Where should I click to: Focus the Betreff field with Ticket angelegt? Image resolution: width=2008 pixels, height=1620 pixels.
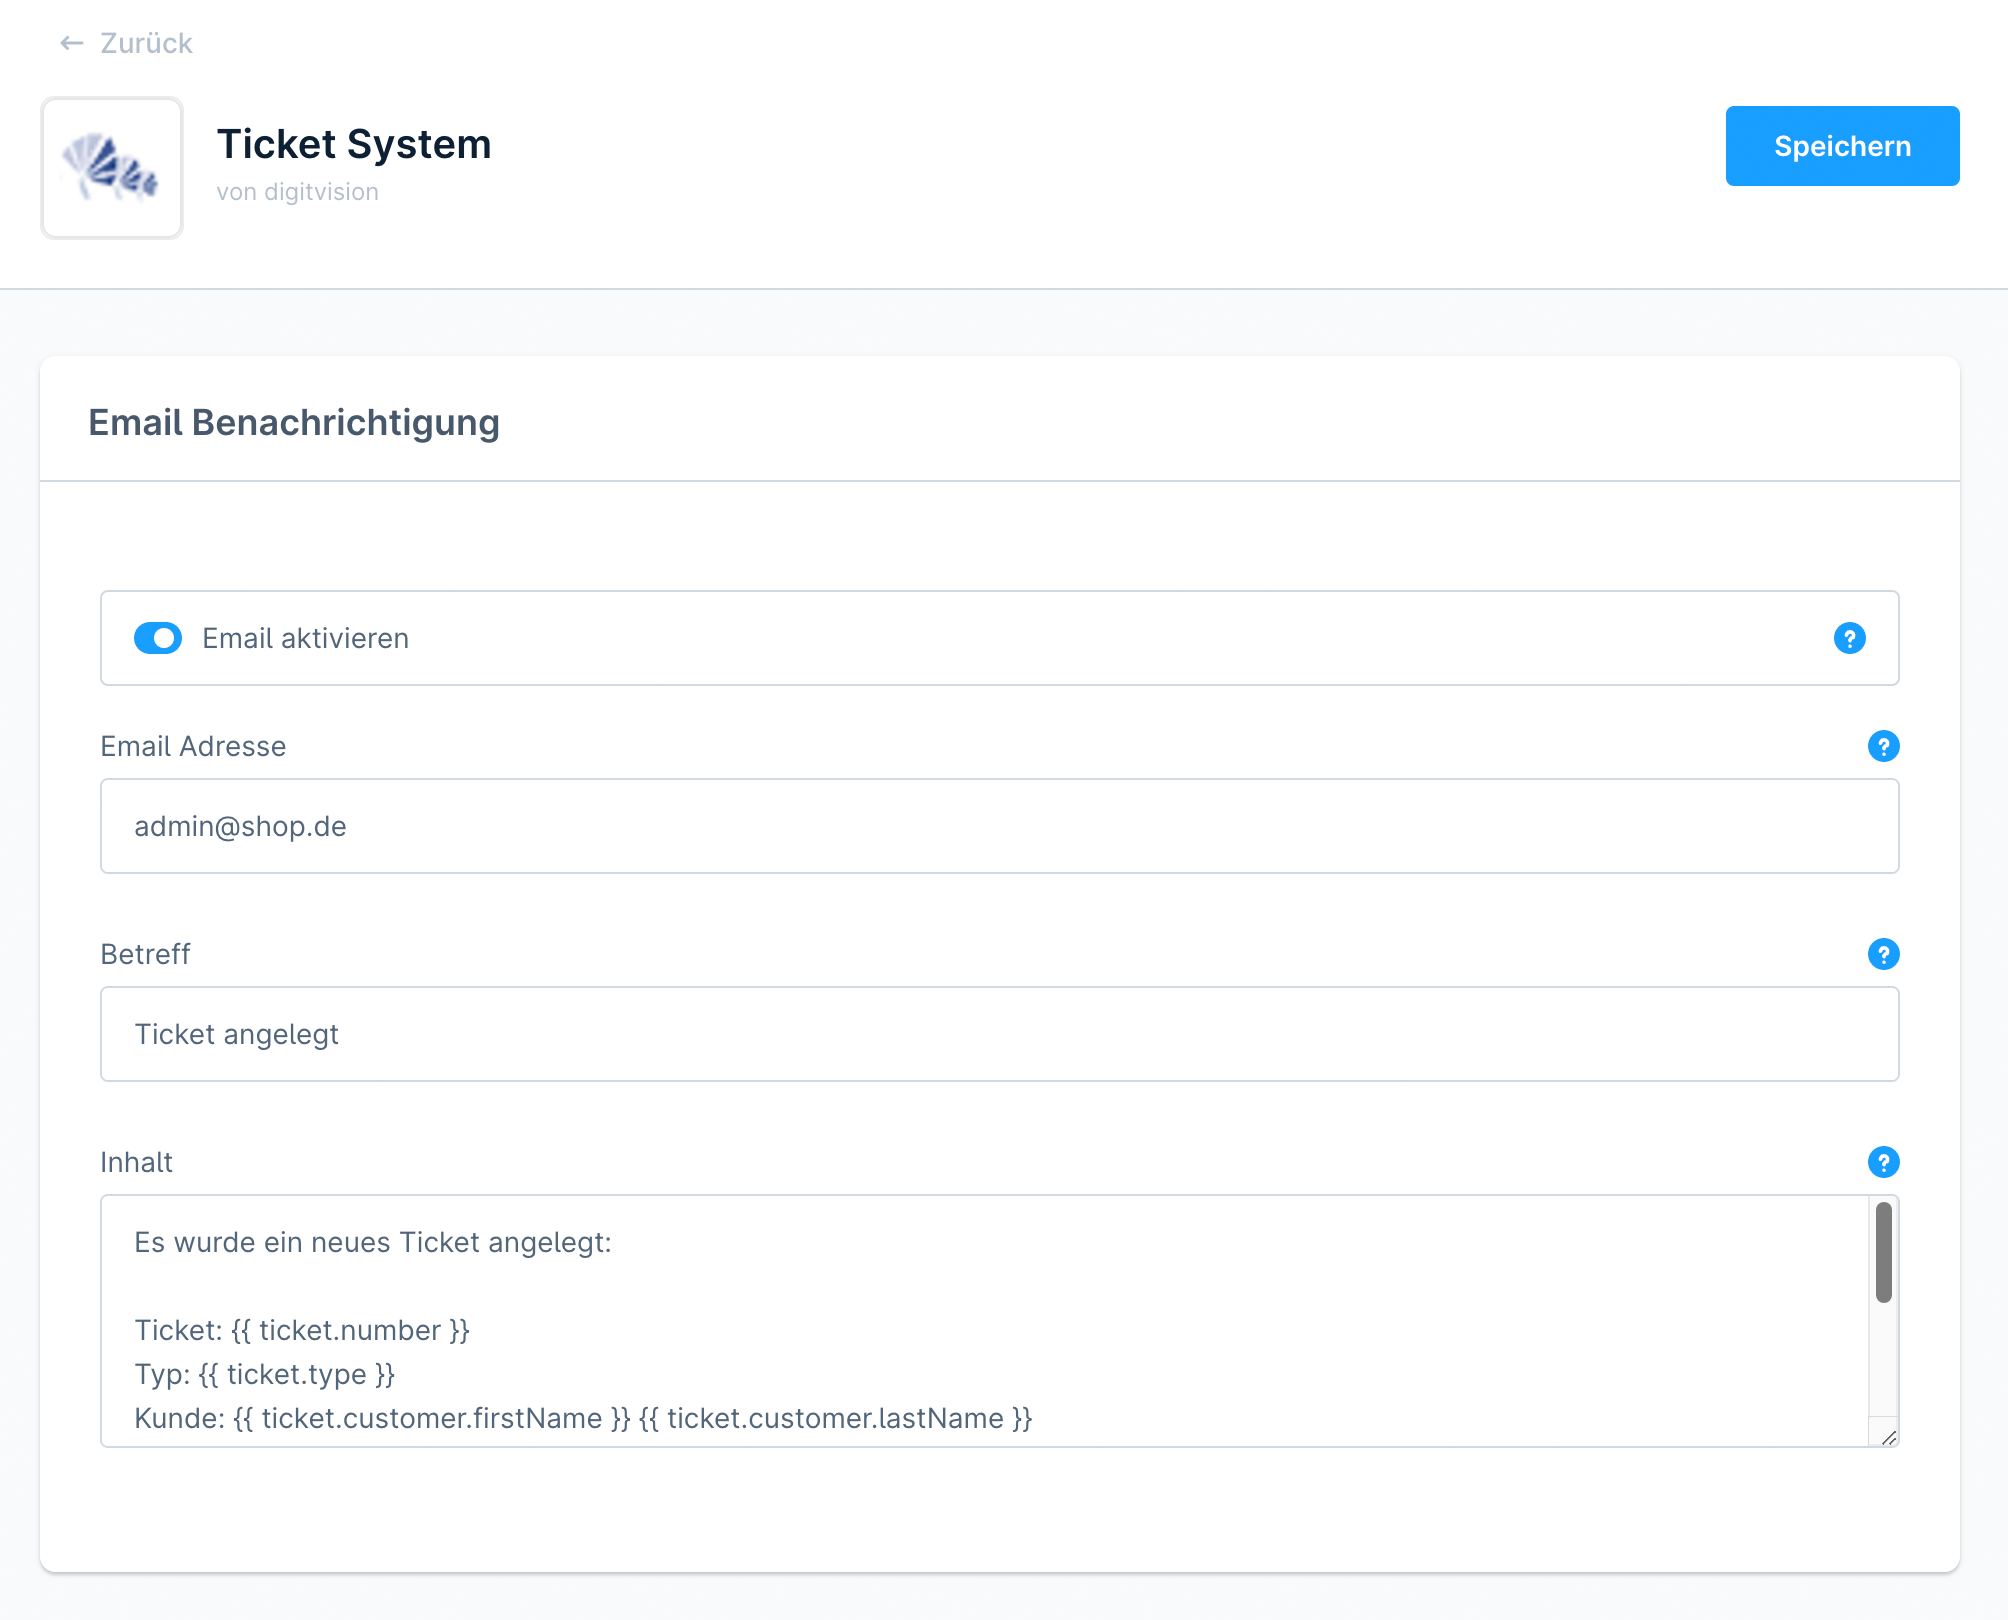click(x=1000, y=1034)
